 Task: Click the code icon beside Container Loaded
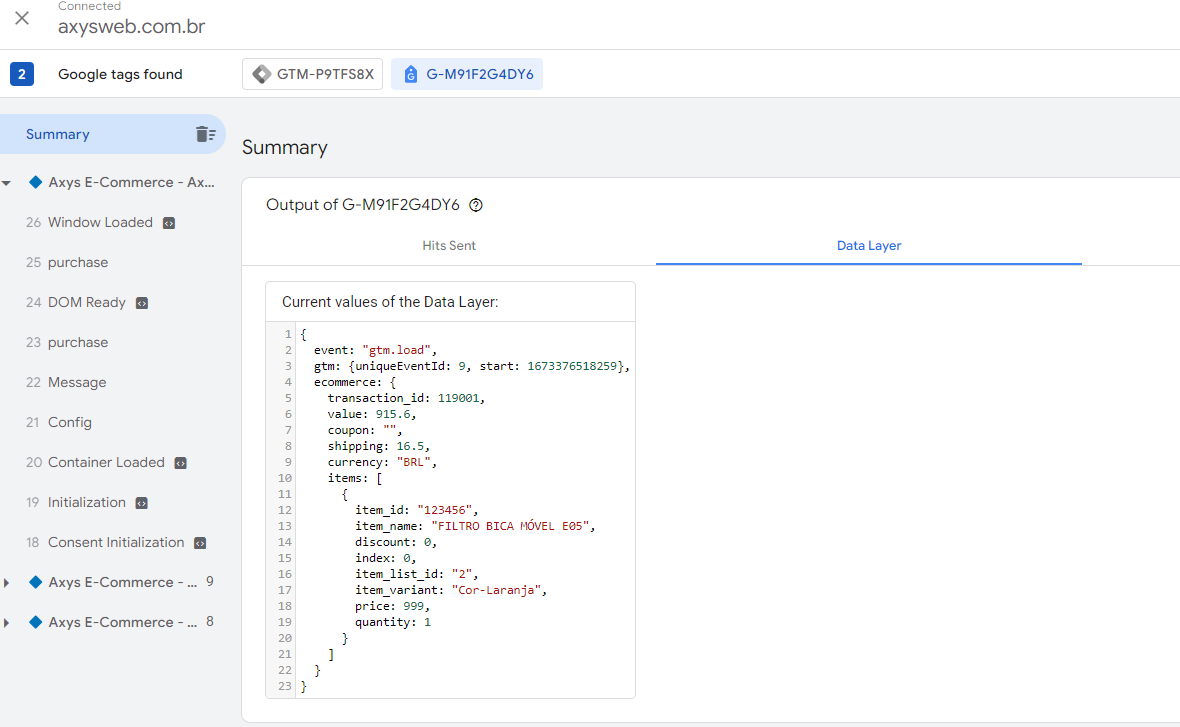(181, 463)
